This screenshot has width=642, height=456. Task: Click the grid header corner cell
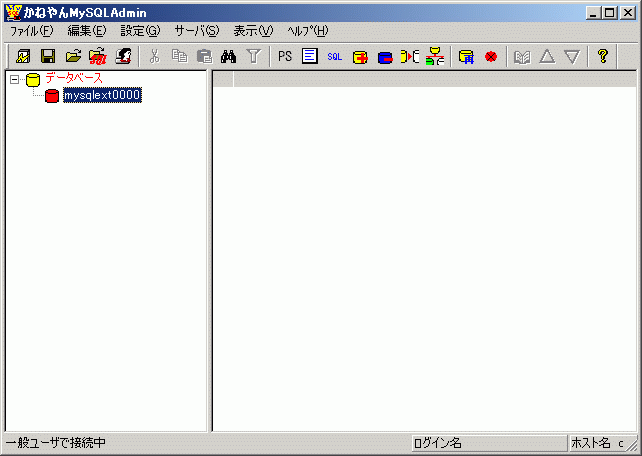coord(223,79)
